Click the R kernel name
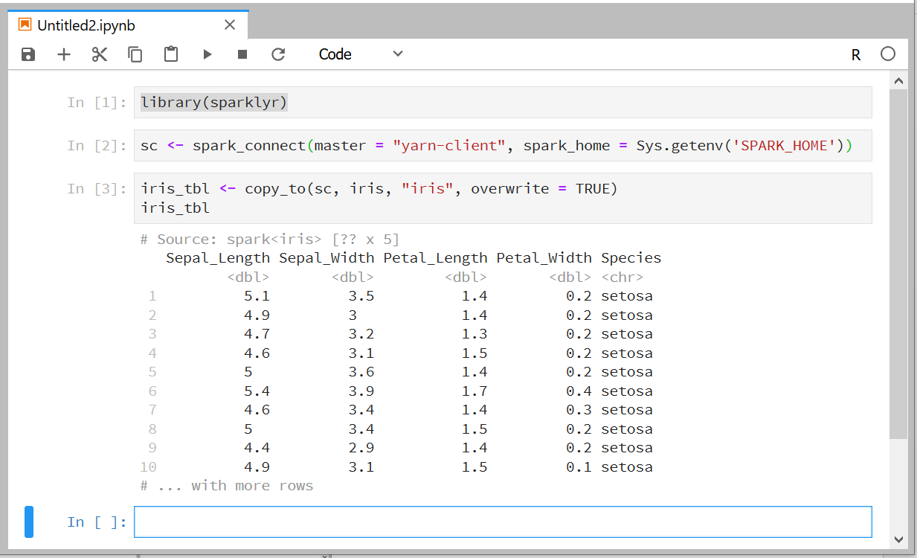Image resolution: width=917 pixels, height=558 pixels. tap(856, 55)
